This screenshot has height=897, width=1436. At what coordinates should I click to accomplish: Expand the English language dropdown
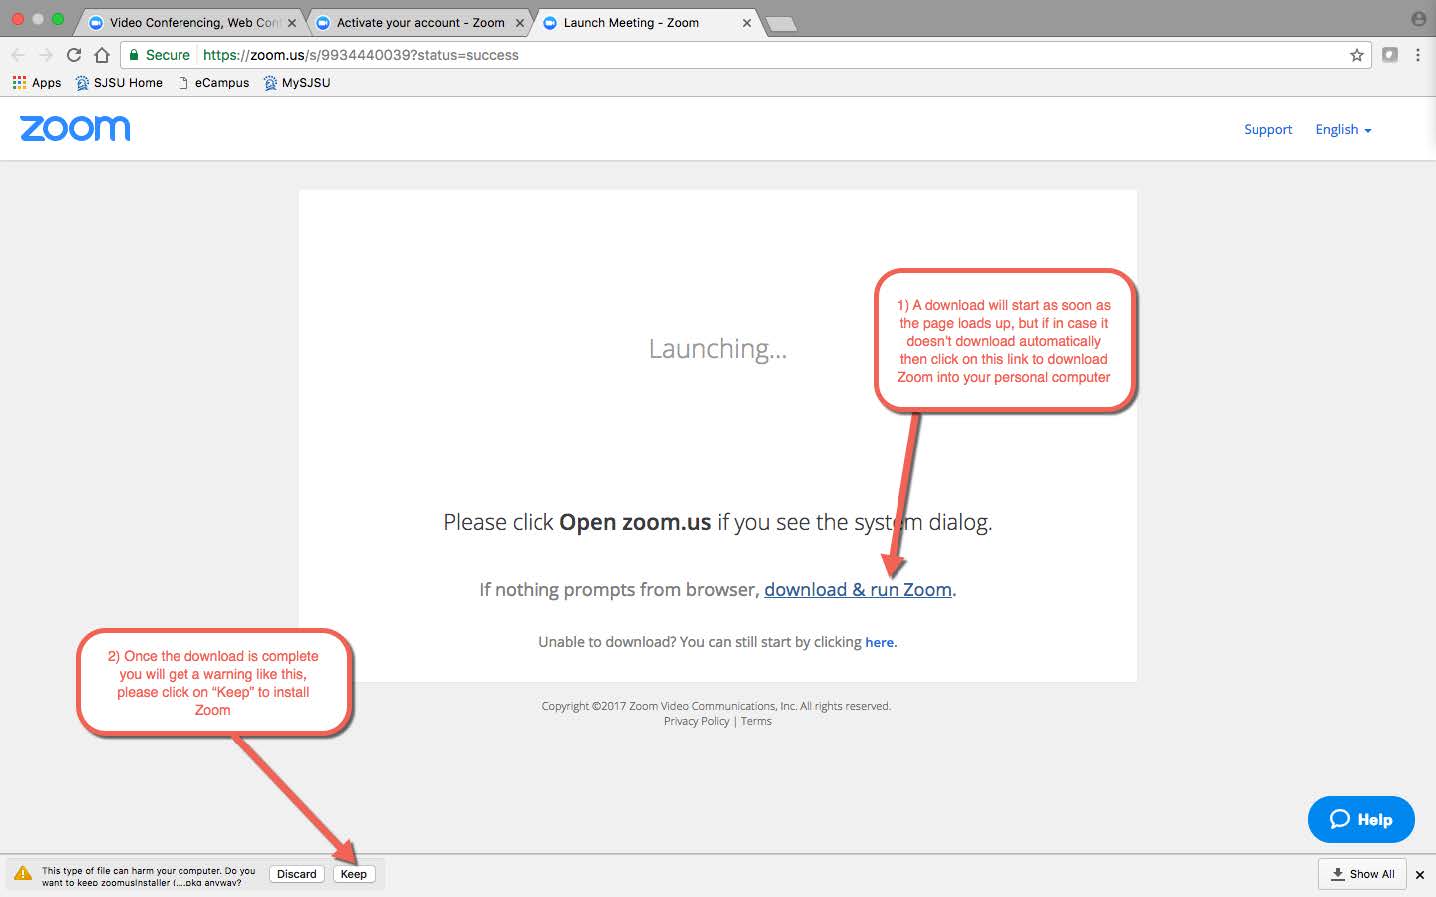[x=1342, y=130]
